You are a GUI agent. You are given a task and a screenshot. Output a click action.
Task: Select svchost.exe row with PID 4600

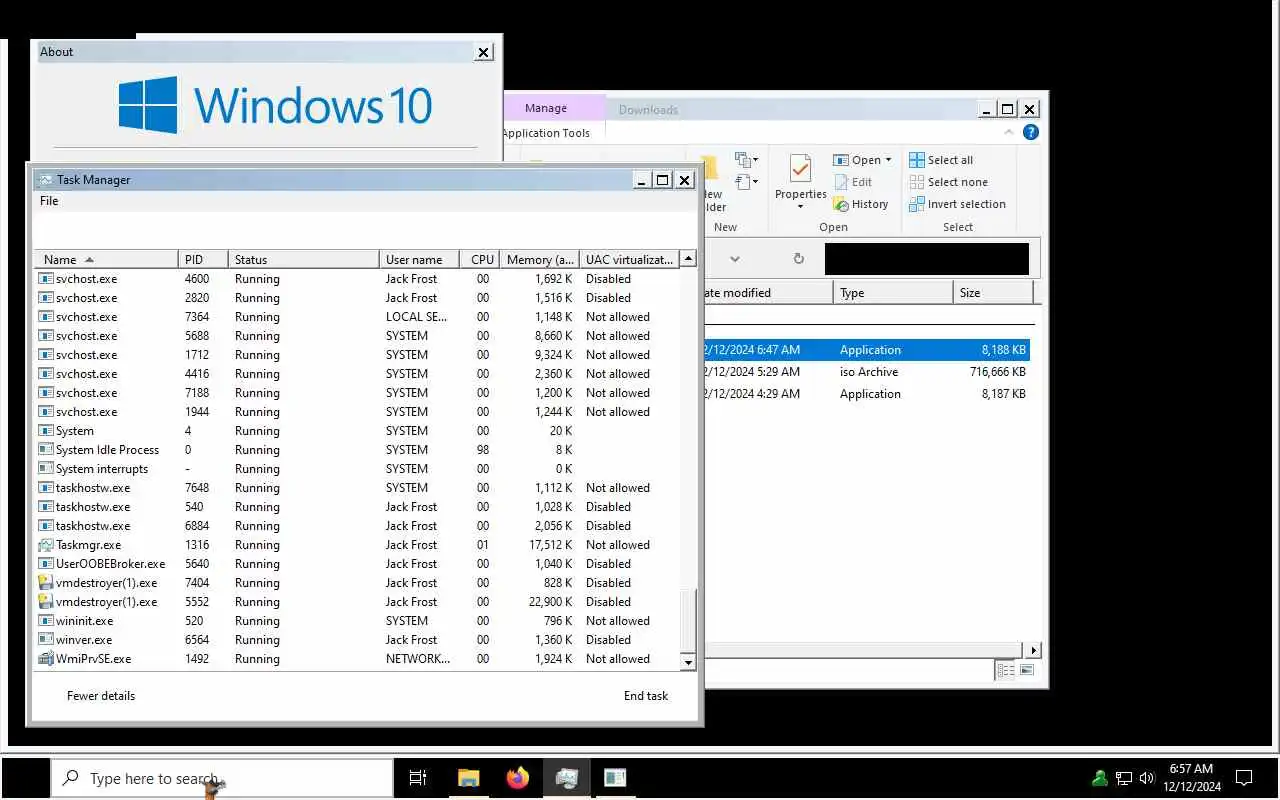358,279
